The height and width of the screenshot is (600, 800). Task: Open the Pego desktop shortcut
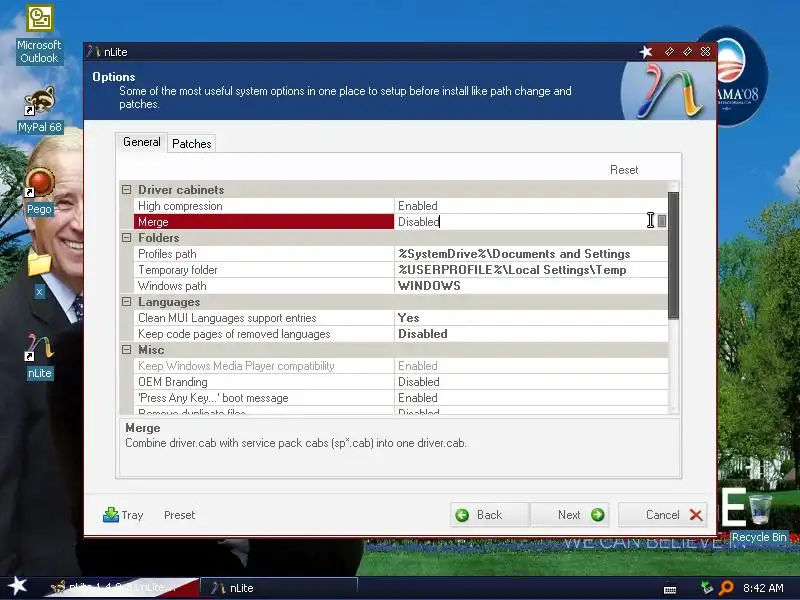(39, 191)
